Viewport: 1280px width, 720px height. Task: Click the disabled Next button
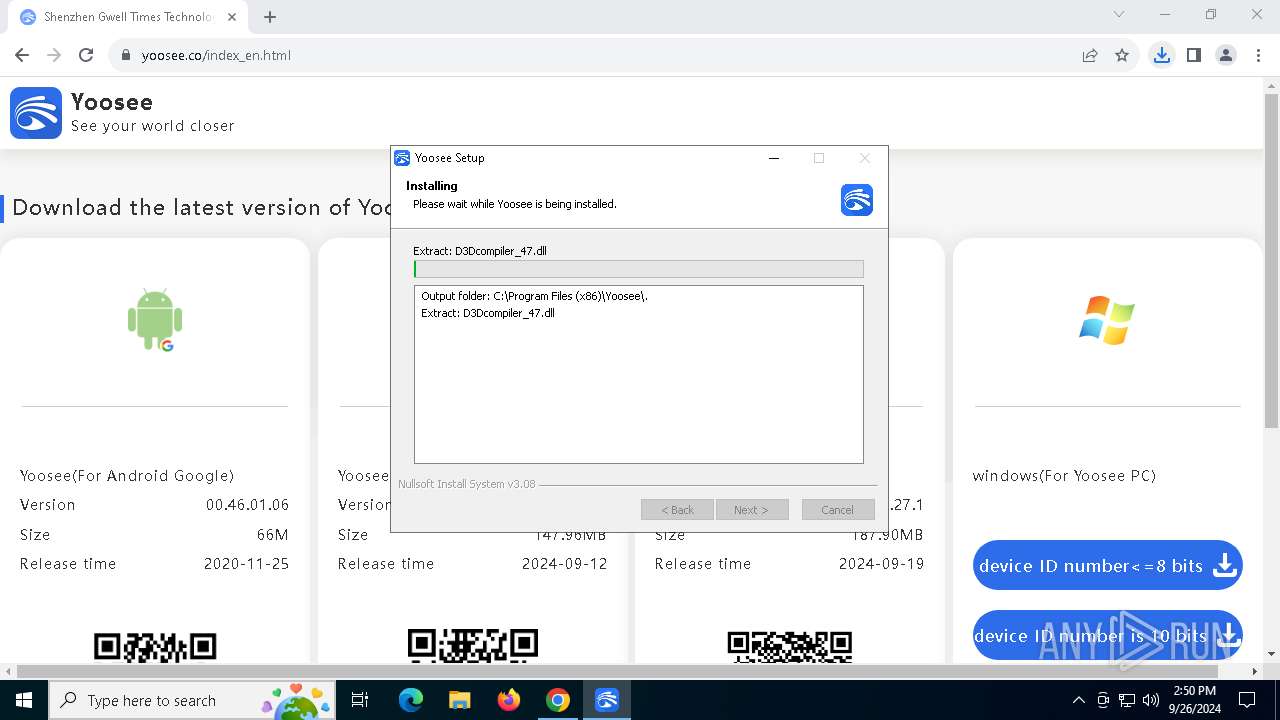pos(751,510)
